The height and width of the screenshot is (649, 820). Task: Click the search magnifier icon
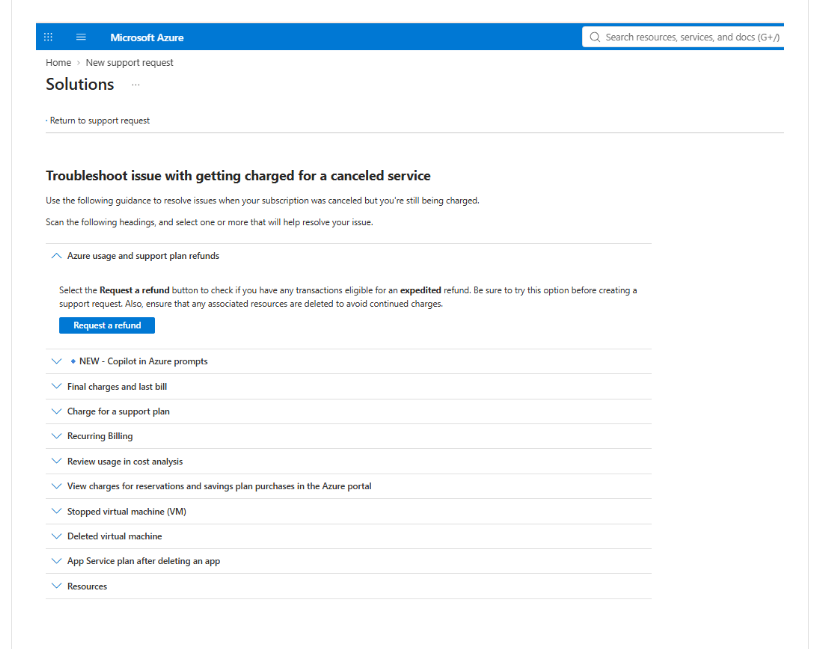595,37
